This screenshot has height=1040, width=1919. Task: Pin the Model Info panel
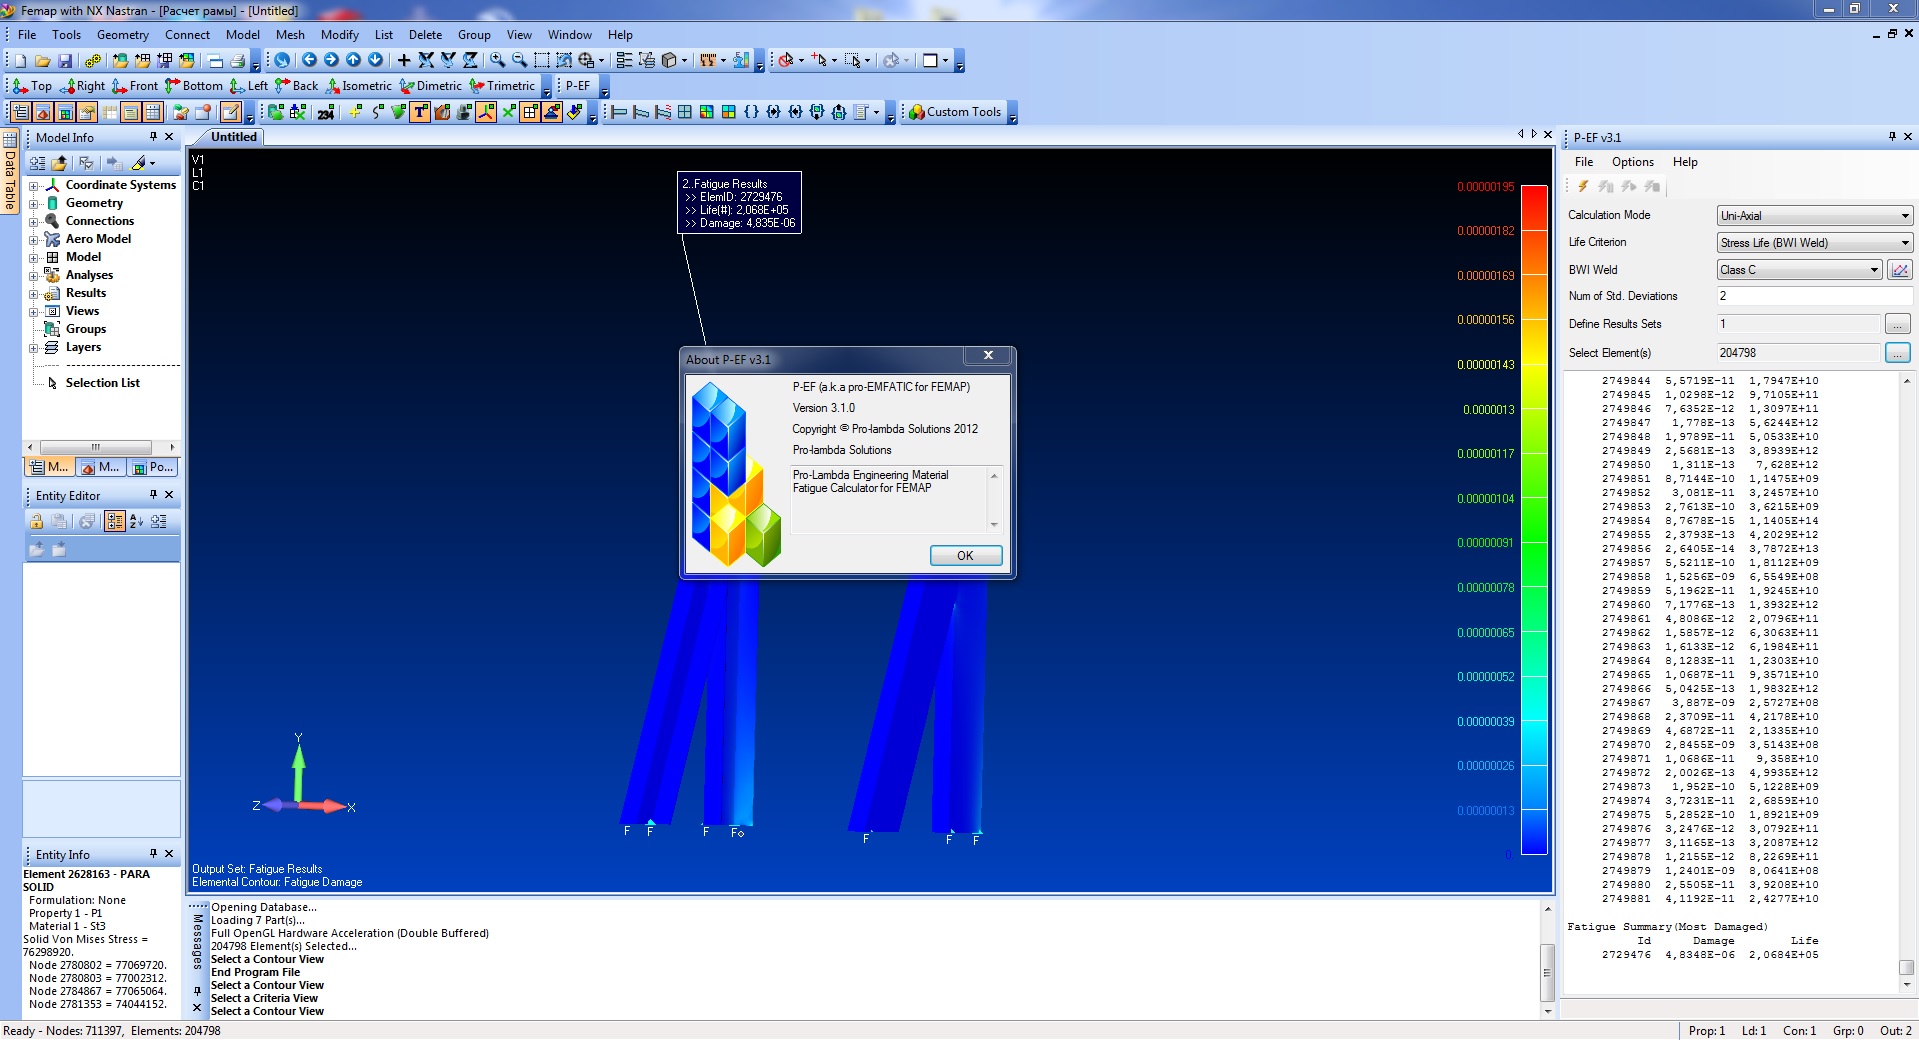[x=153, y=137]
